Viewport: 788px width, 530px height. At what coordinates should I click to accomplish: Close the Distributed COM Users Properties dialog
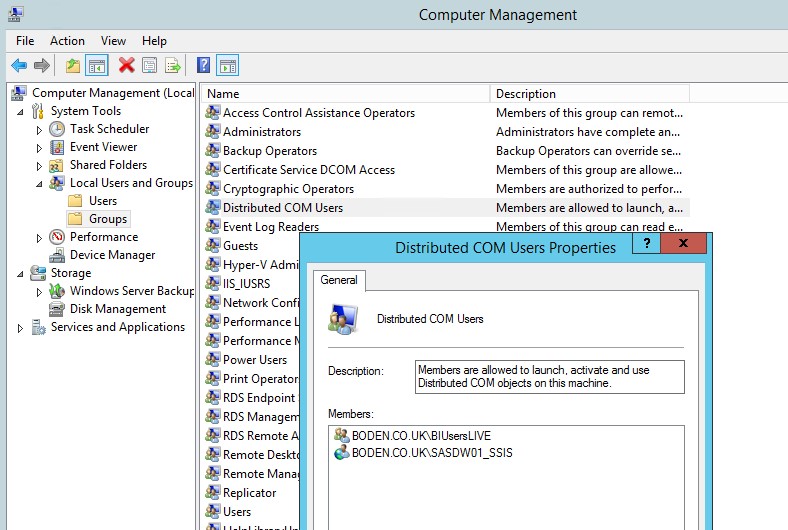683,243
